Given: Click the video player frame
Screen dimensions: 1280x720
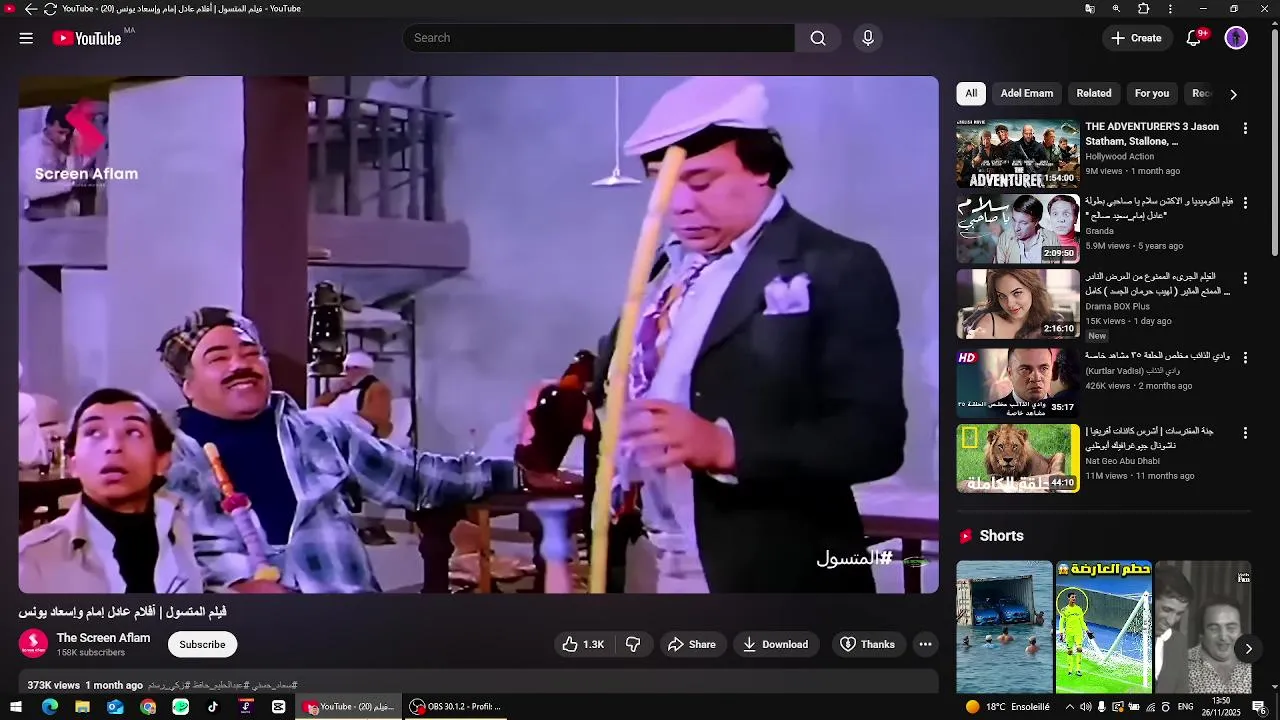Looking at the screenshot, I should (x=479, y=335).
